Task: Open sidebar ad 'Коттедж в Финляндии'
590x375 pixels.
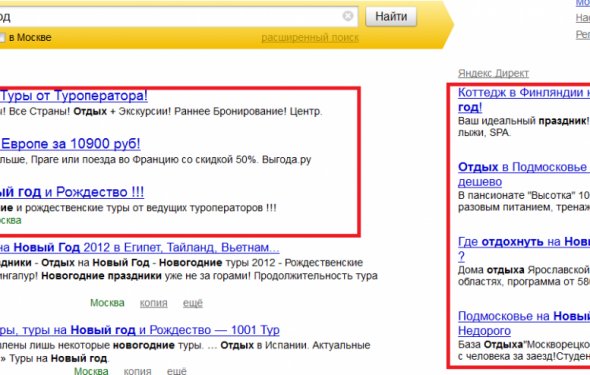Action: point(524,100)
